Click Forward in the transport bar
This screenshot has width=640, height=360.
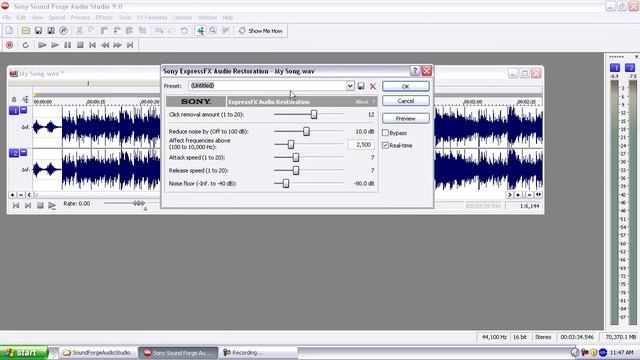118,45
